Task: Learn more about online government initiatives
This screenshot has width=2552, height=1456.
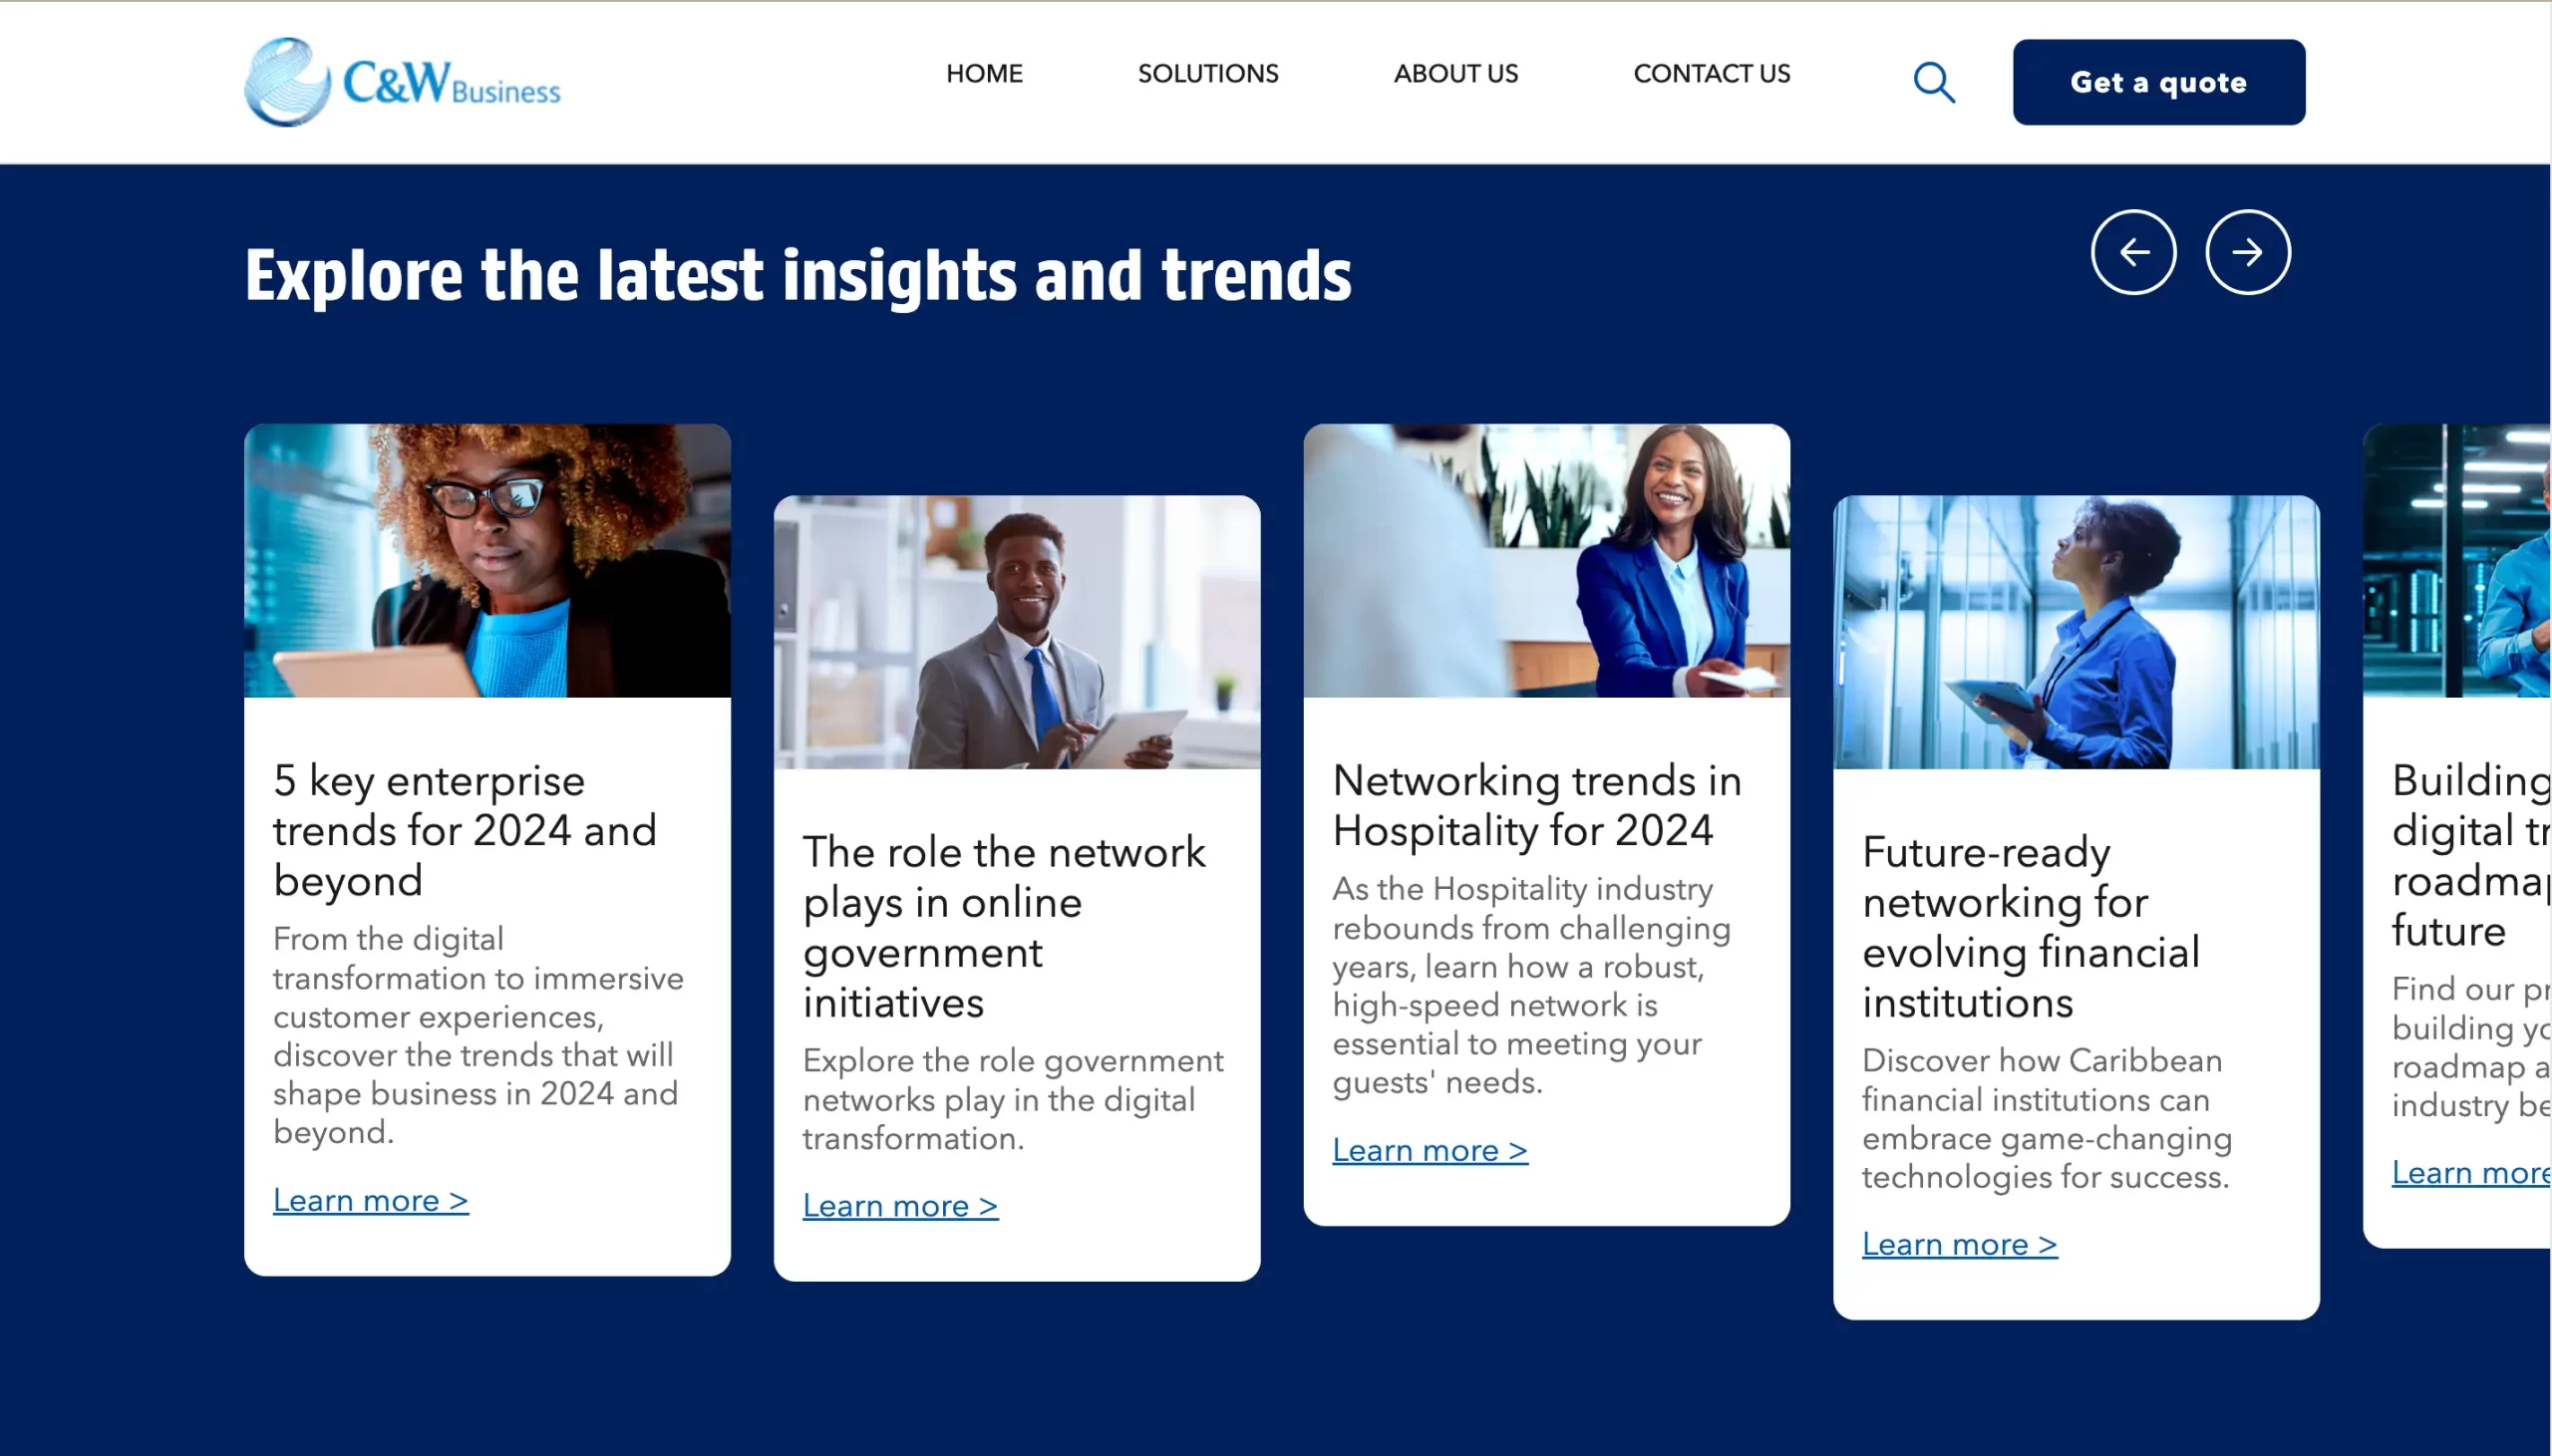Action: tap(900, 1206)
